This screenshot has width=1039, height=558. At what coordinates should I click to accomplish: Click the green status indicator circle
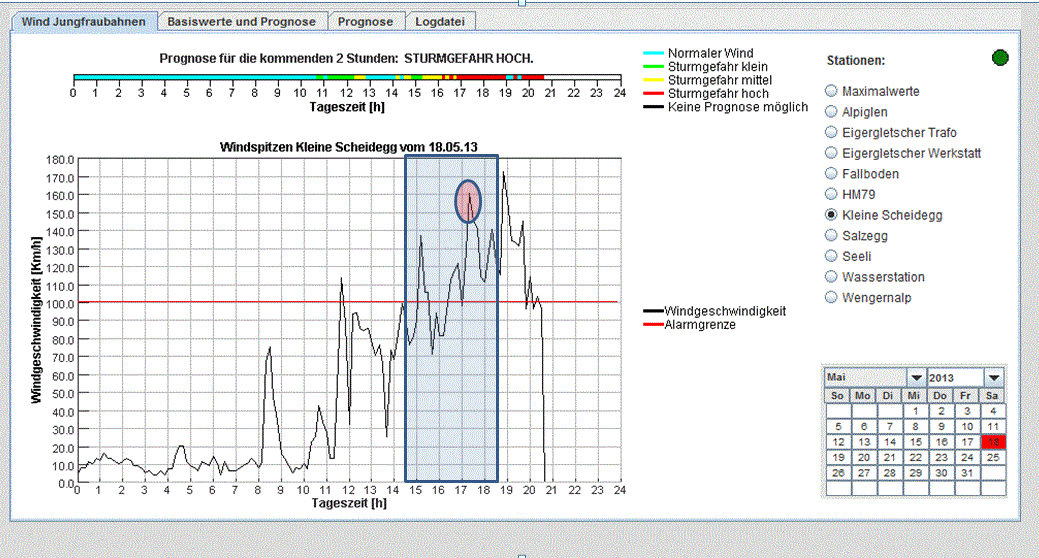click(999, 58)
